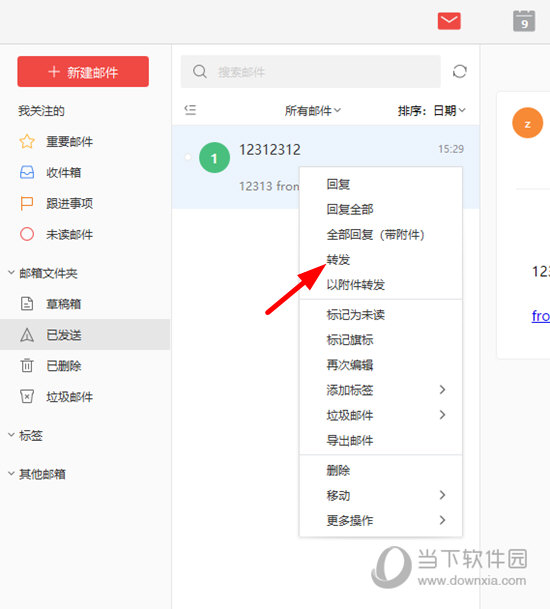This screenshot has width=550, height=609.
Task: Click the trash can icon for 已删除
Action: (x=27, y=365)
